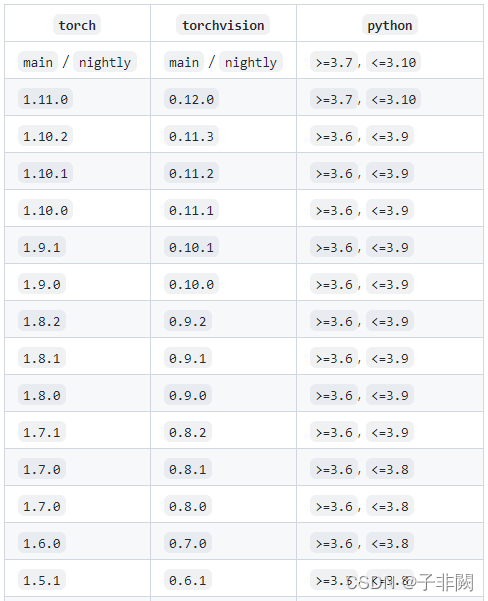The width and height of the screenshot is (488, 601).
Task: Select the torch version 1.11.0 cell
Action: pyautogui.click(x=46, y=99)
